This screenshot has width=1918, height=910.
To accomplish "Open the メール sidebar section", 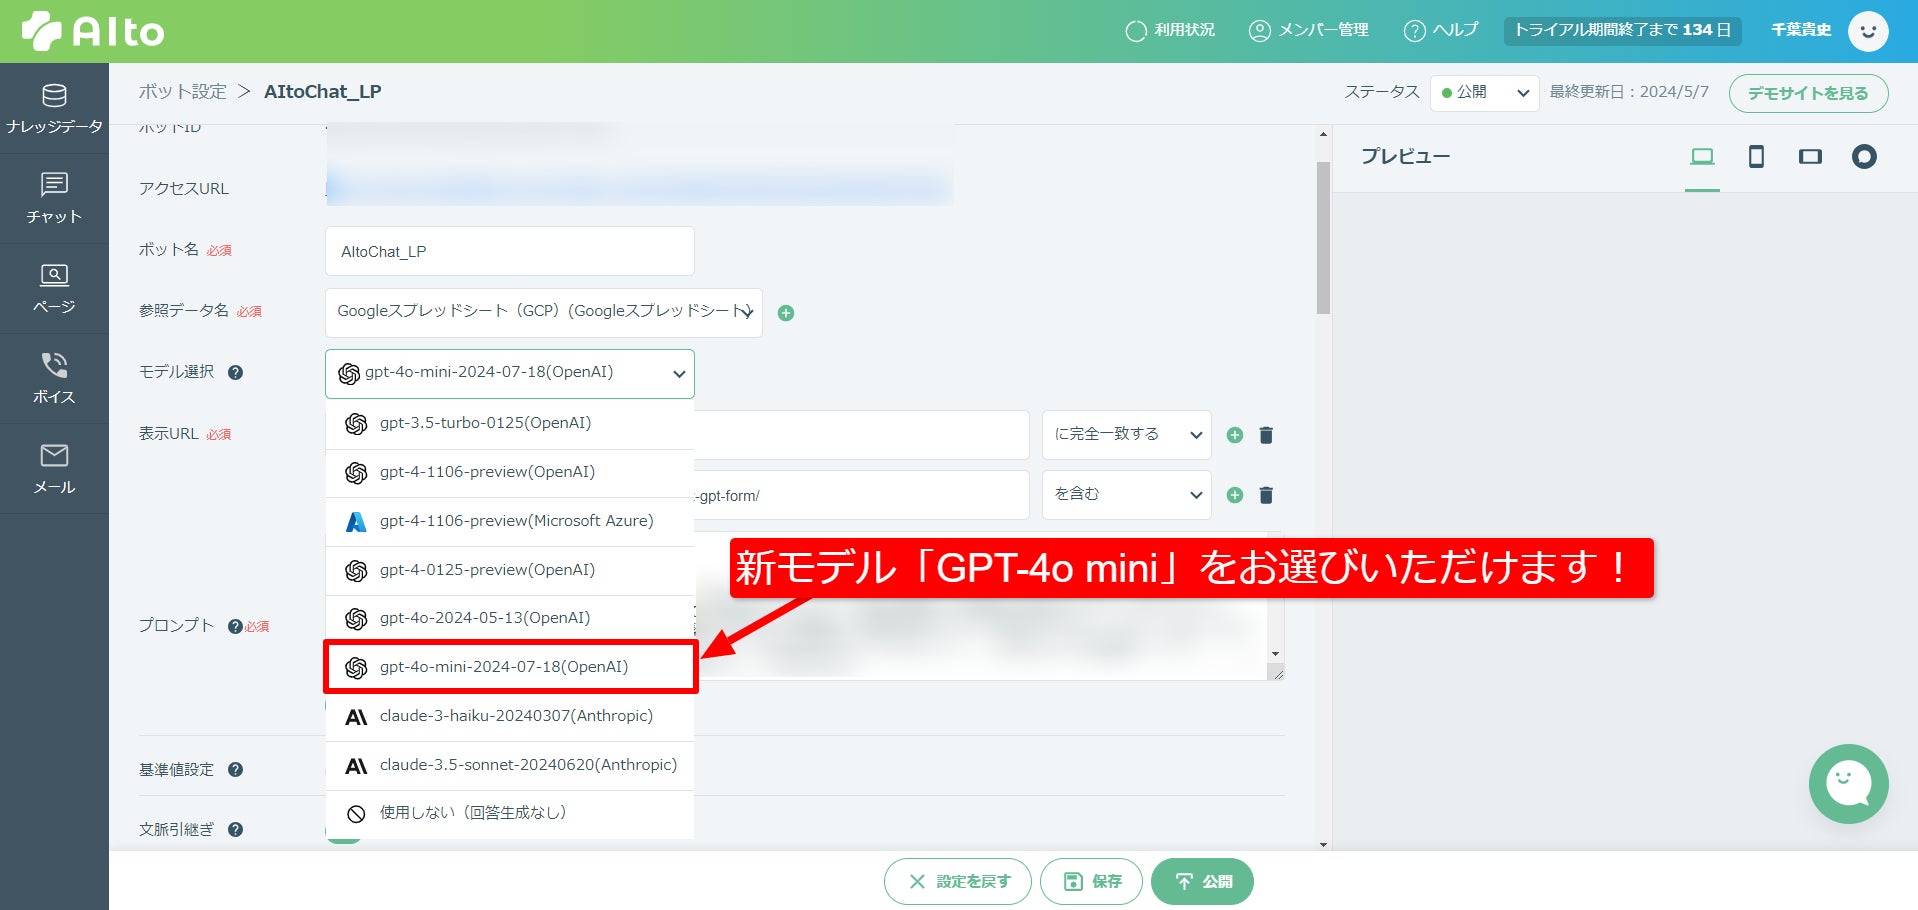I will 54,468.
